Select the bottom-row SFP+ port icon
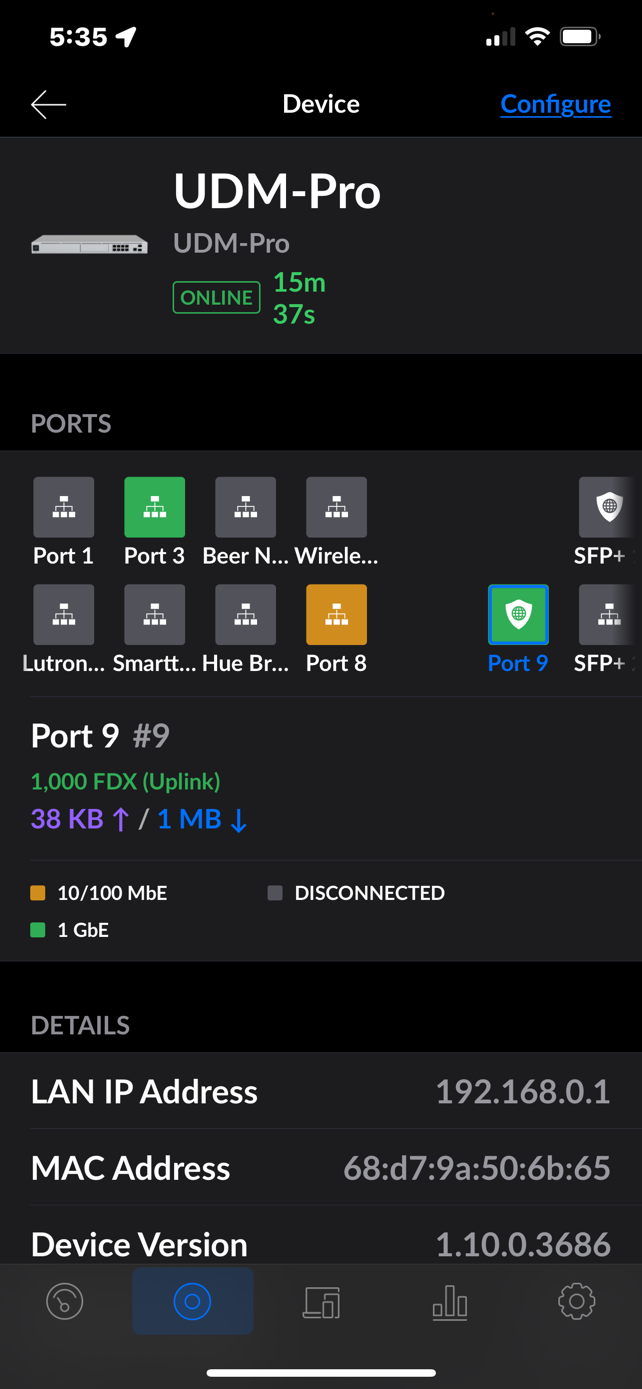Viewport: 642px width, 1389px height. 608,615
